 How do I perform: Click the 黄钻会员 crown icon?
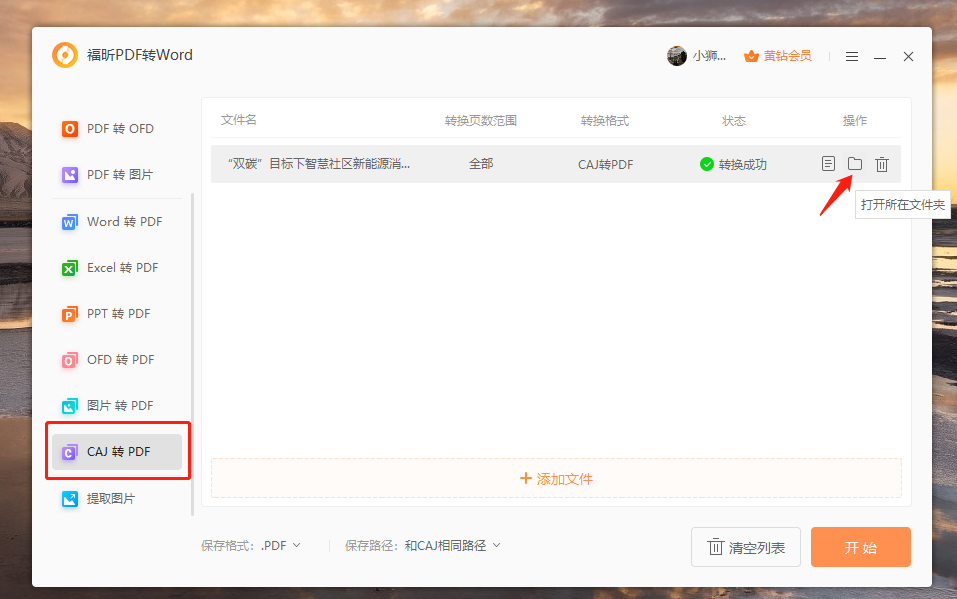pos(751,56)
